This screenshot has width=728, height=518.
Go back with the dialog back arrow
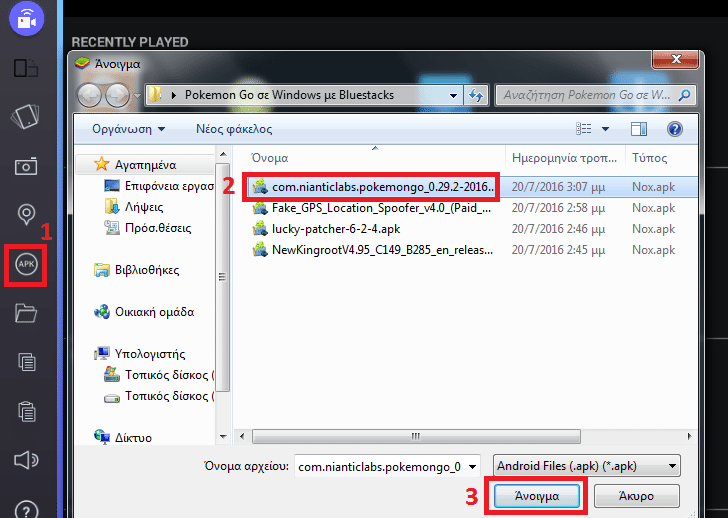[x=89, y=96]
